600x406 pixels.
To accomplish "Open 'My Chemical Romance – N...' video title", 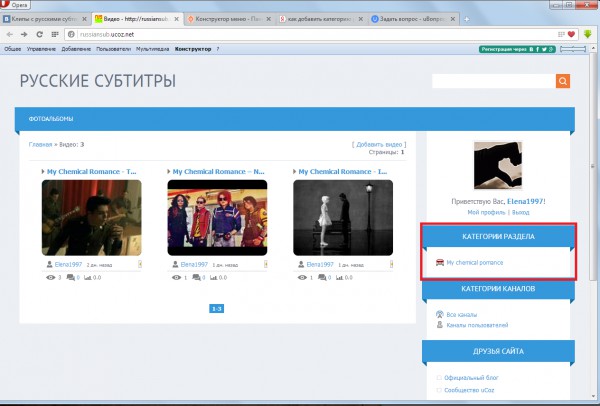I will point(218,171).
